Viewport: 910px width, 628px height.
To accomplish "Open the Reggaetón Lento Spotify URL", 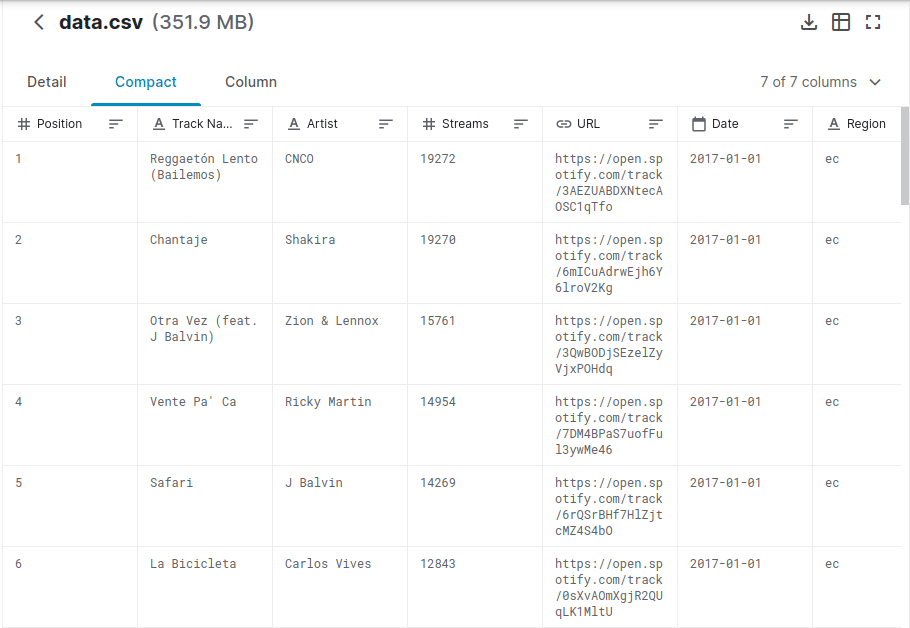I will pos(609,183).
